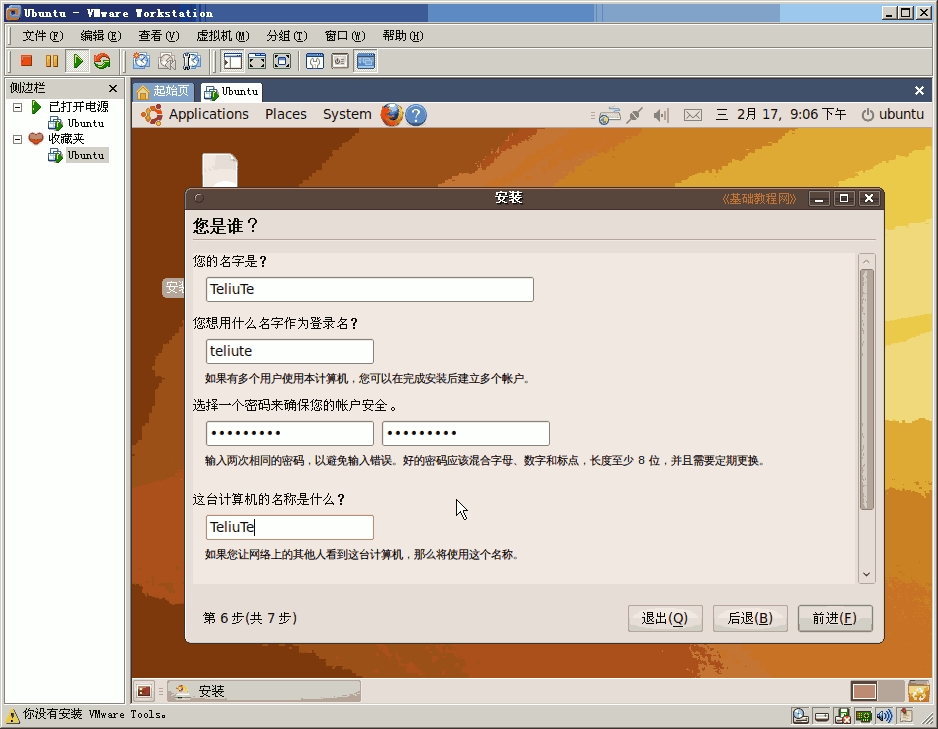Click the 前进(F) forward button
This screenshot has height=729, width=938.
[835, 618]
